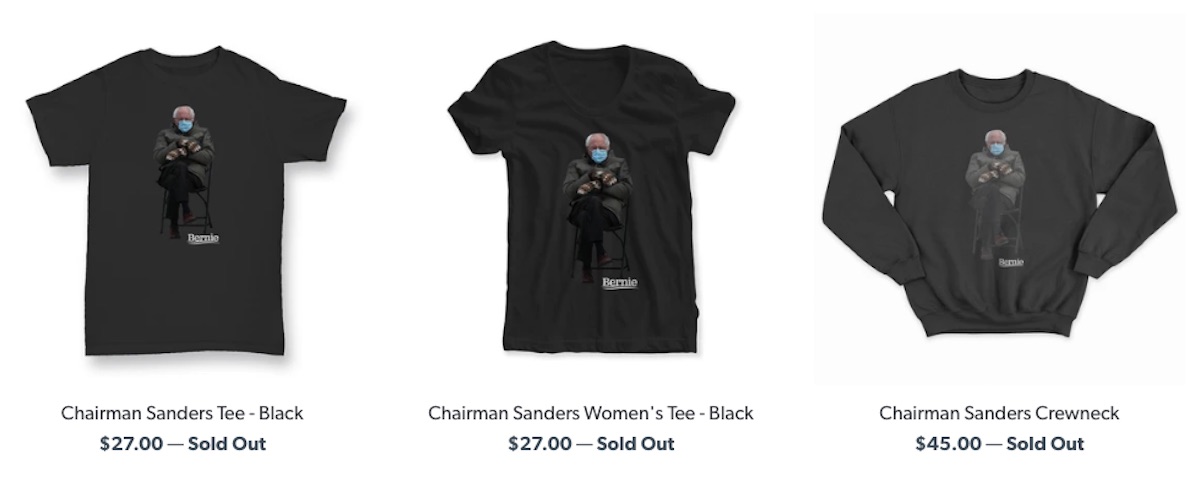Image resolution: width=1200 pixels, height=487 pixels.
Task: Click the seated figure graphic on the crewneck
Action: [996, 192]
